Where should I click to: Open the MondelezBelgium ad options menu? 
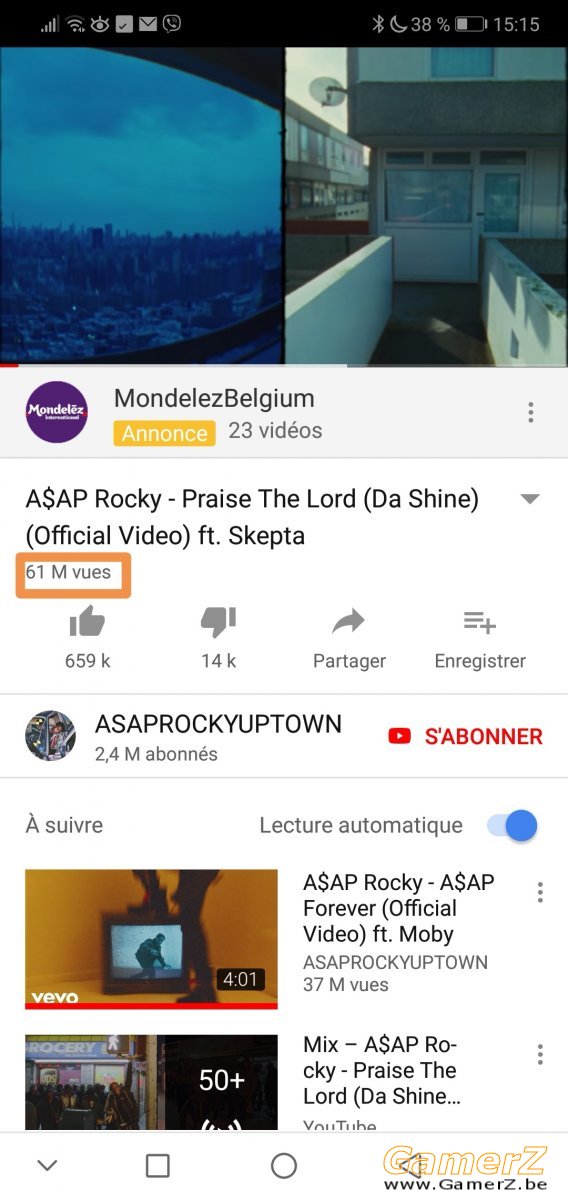531,412
